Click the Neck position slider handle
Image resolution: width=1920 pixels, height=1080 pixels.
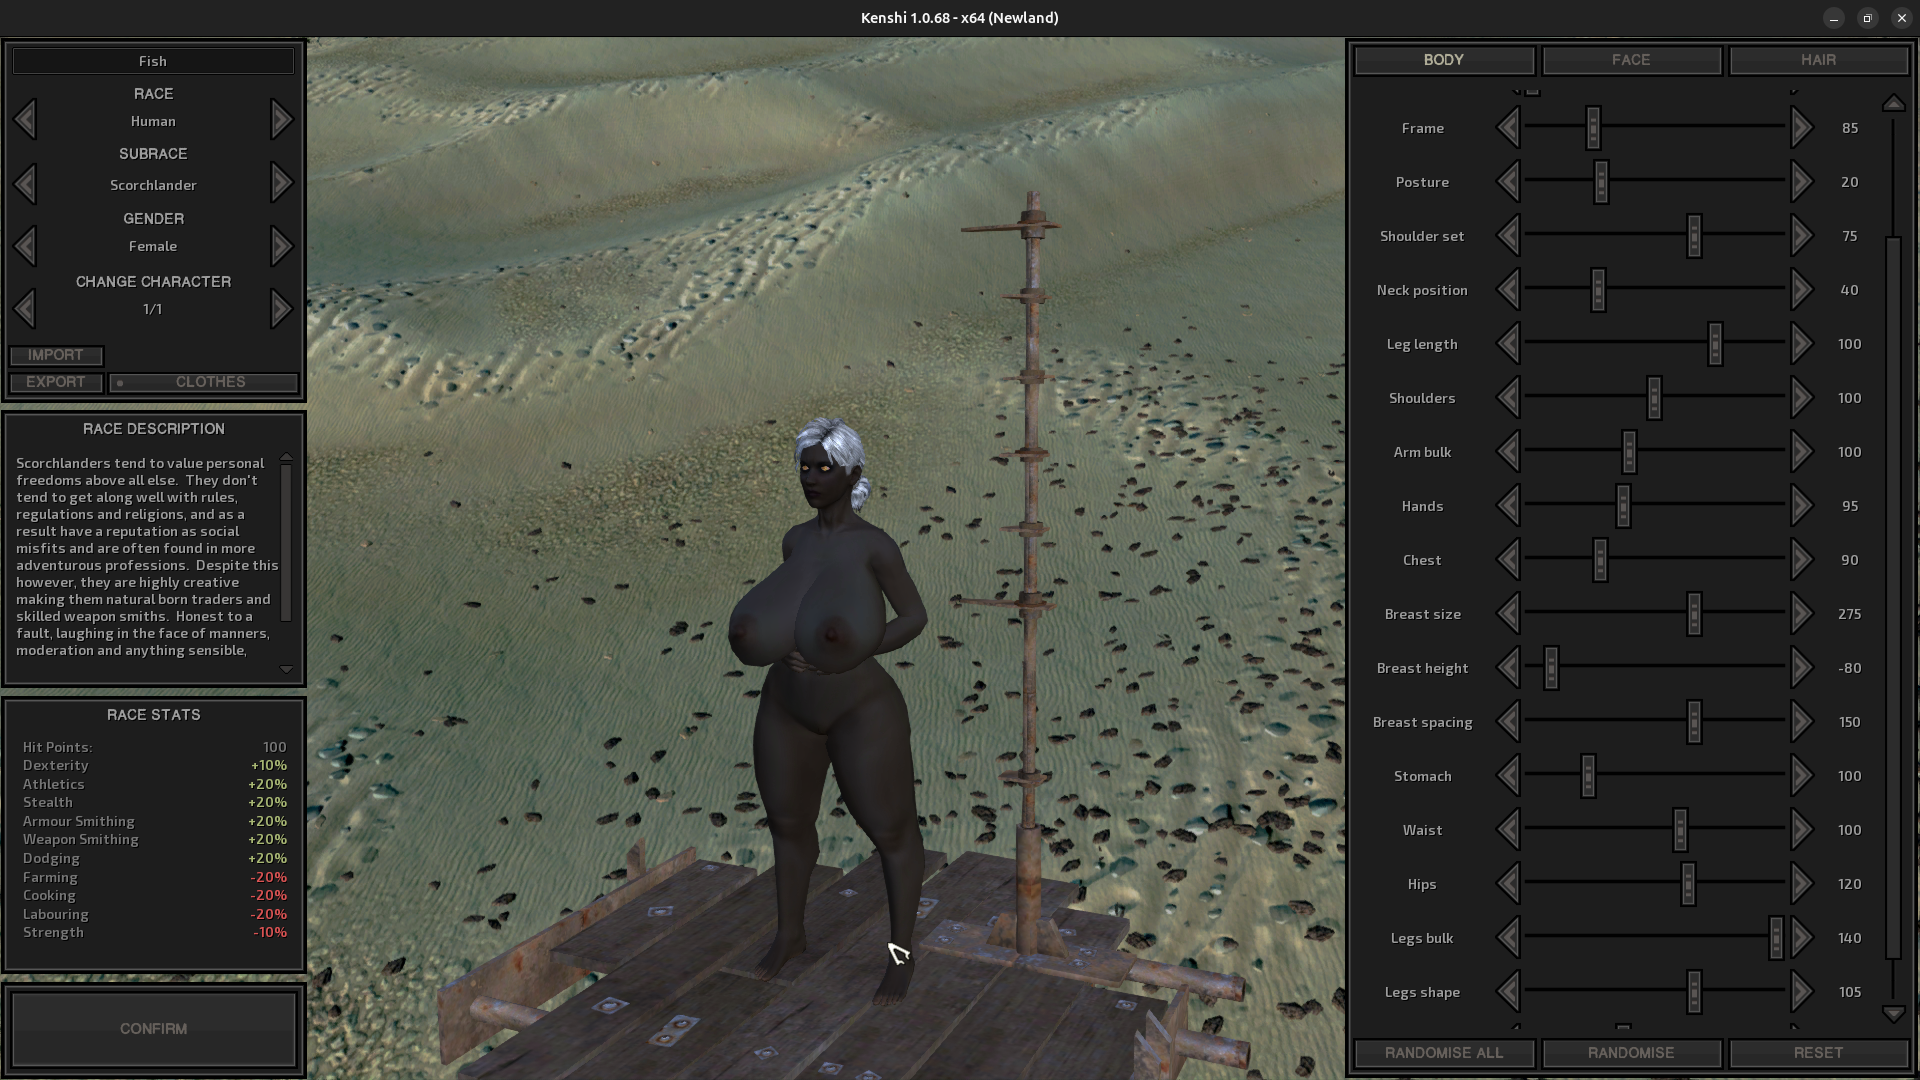[x=1598, y=290]
